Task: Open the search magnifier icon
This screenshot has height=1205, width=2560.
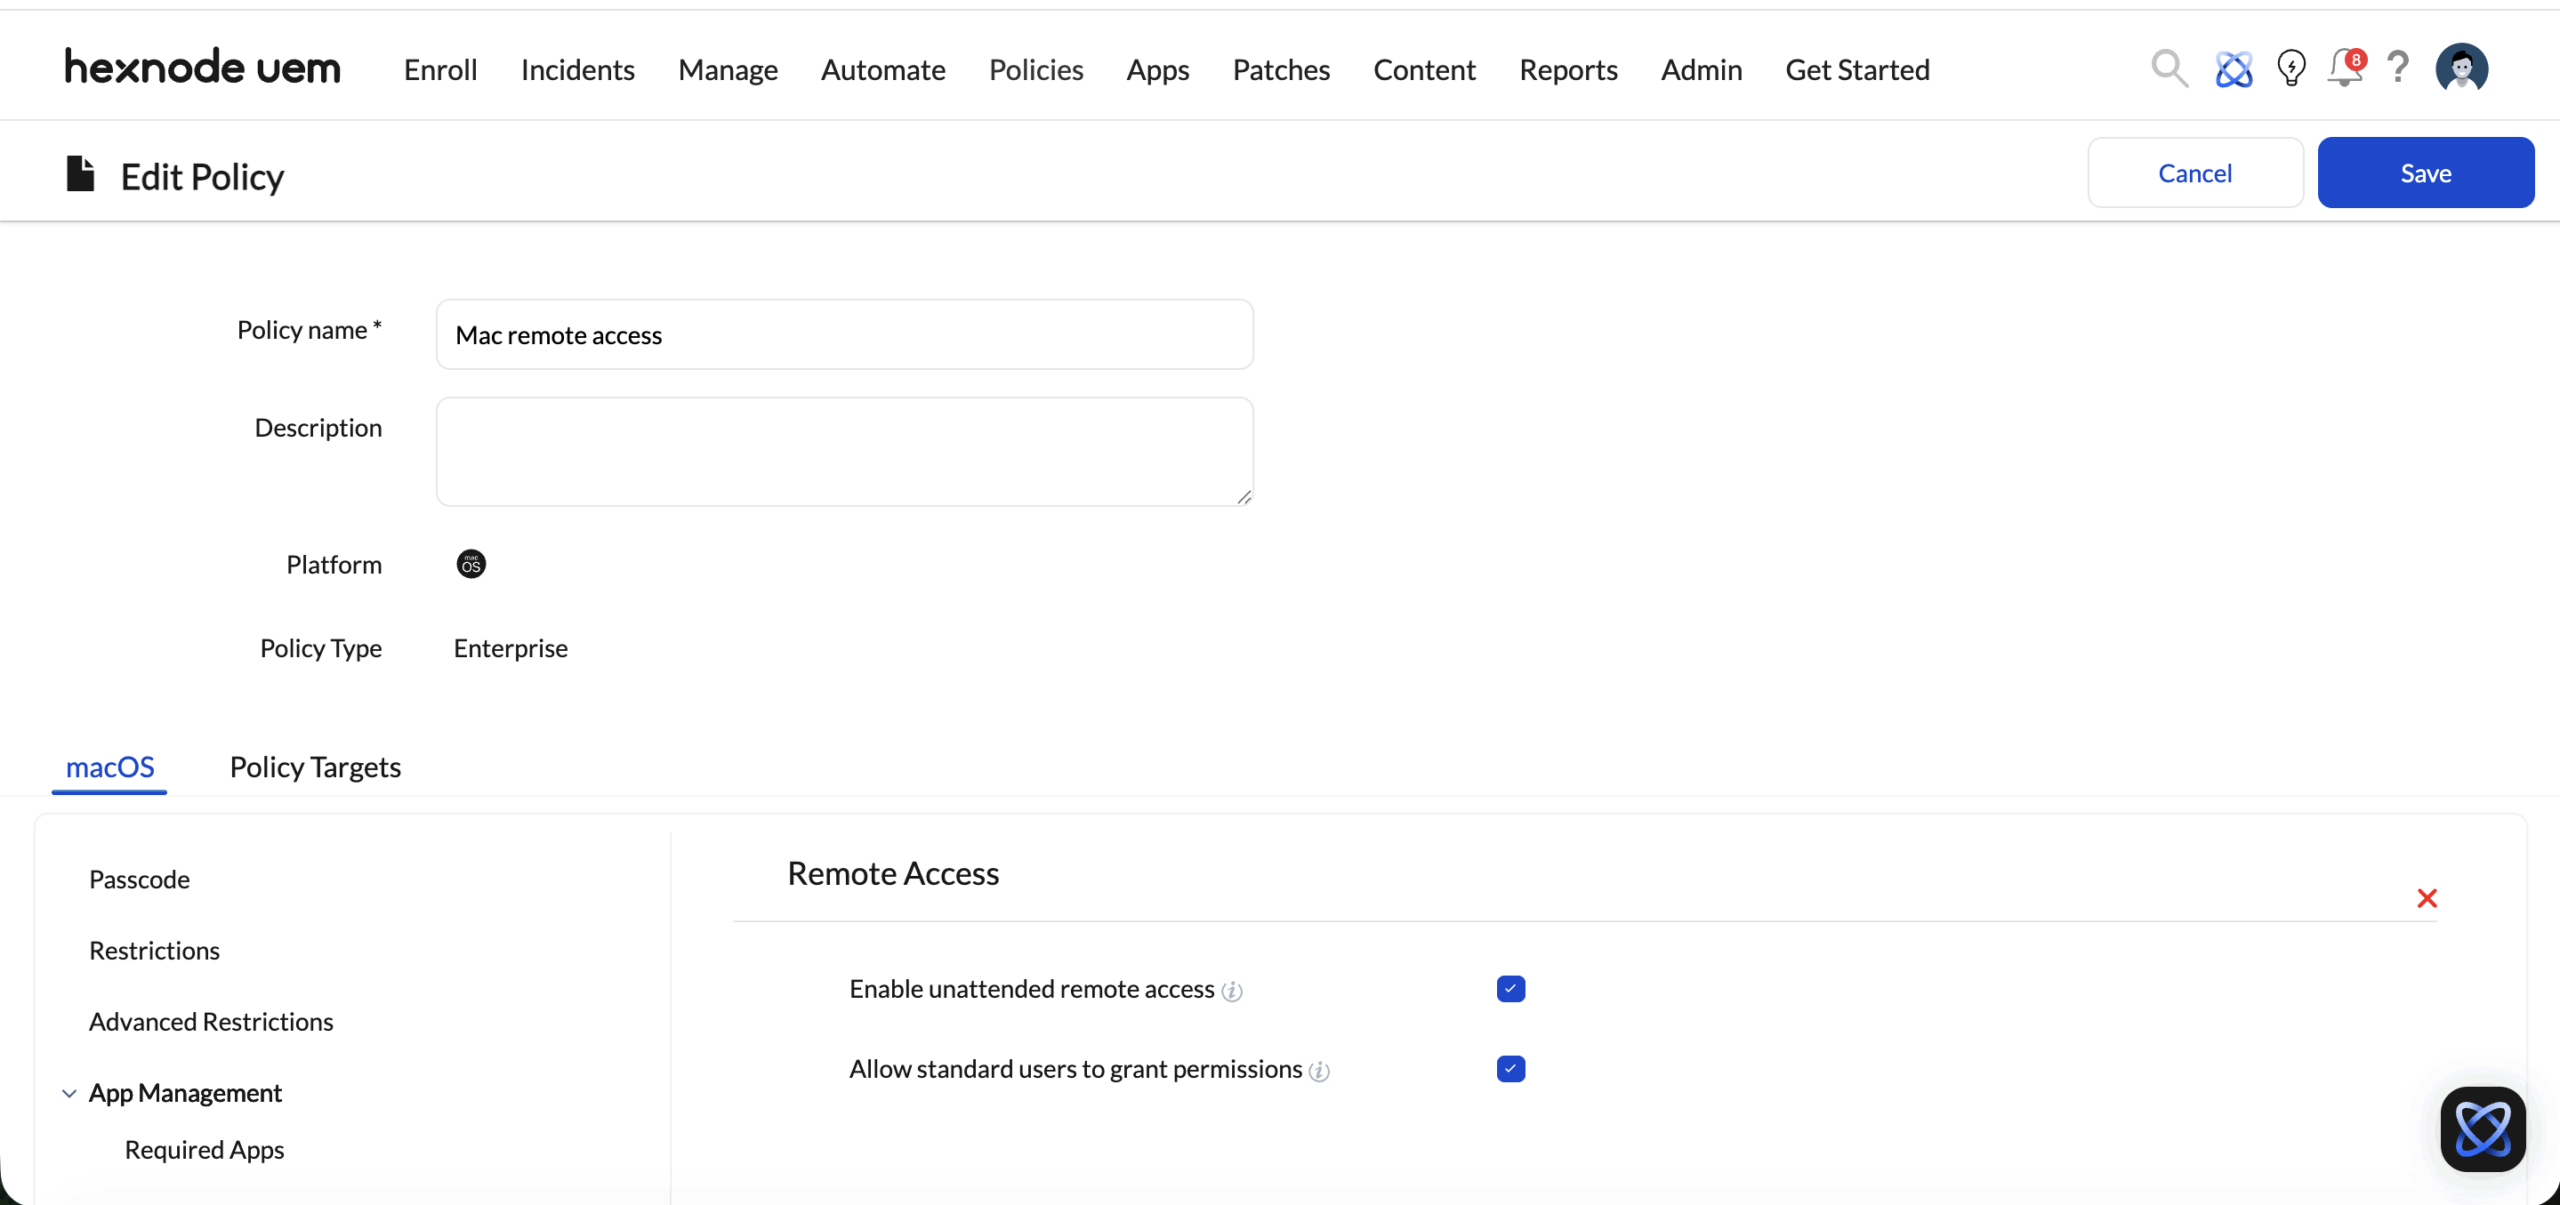Action: (2169, 69)
